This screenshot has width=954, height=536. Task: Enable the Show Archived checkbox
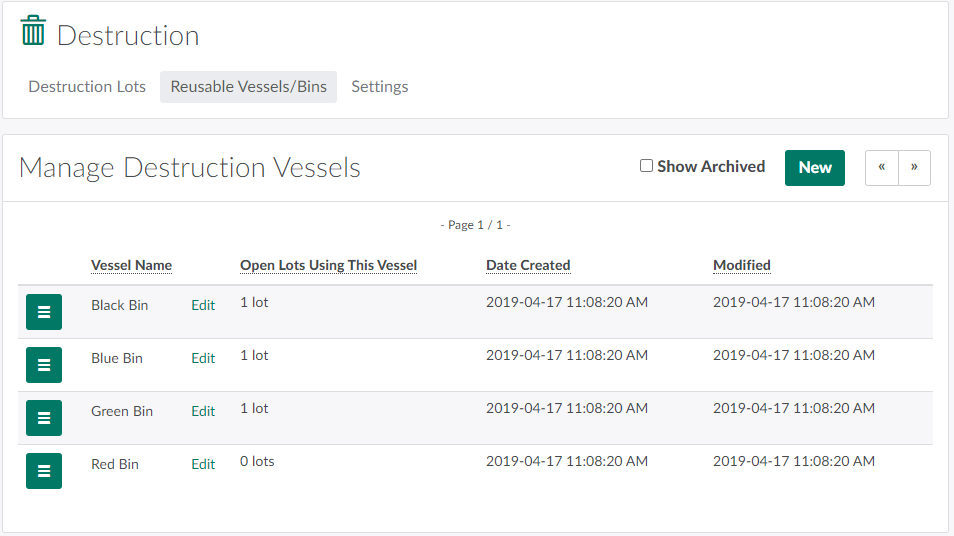coord(646,166)
